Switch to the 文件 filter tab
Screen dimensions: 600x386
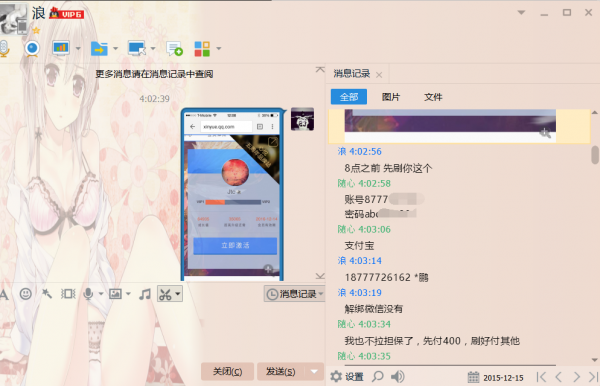click(x=433, y=97)
